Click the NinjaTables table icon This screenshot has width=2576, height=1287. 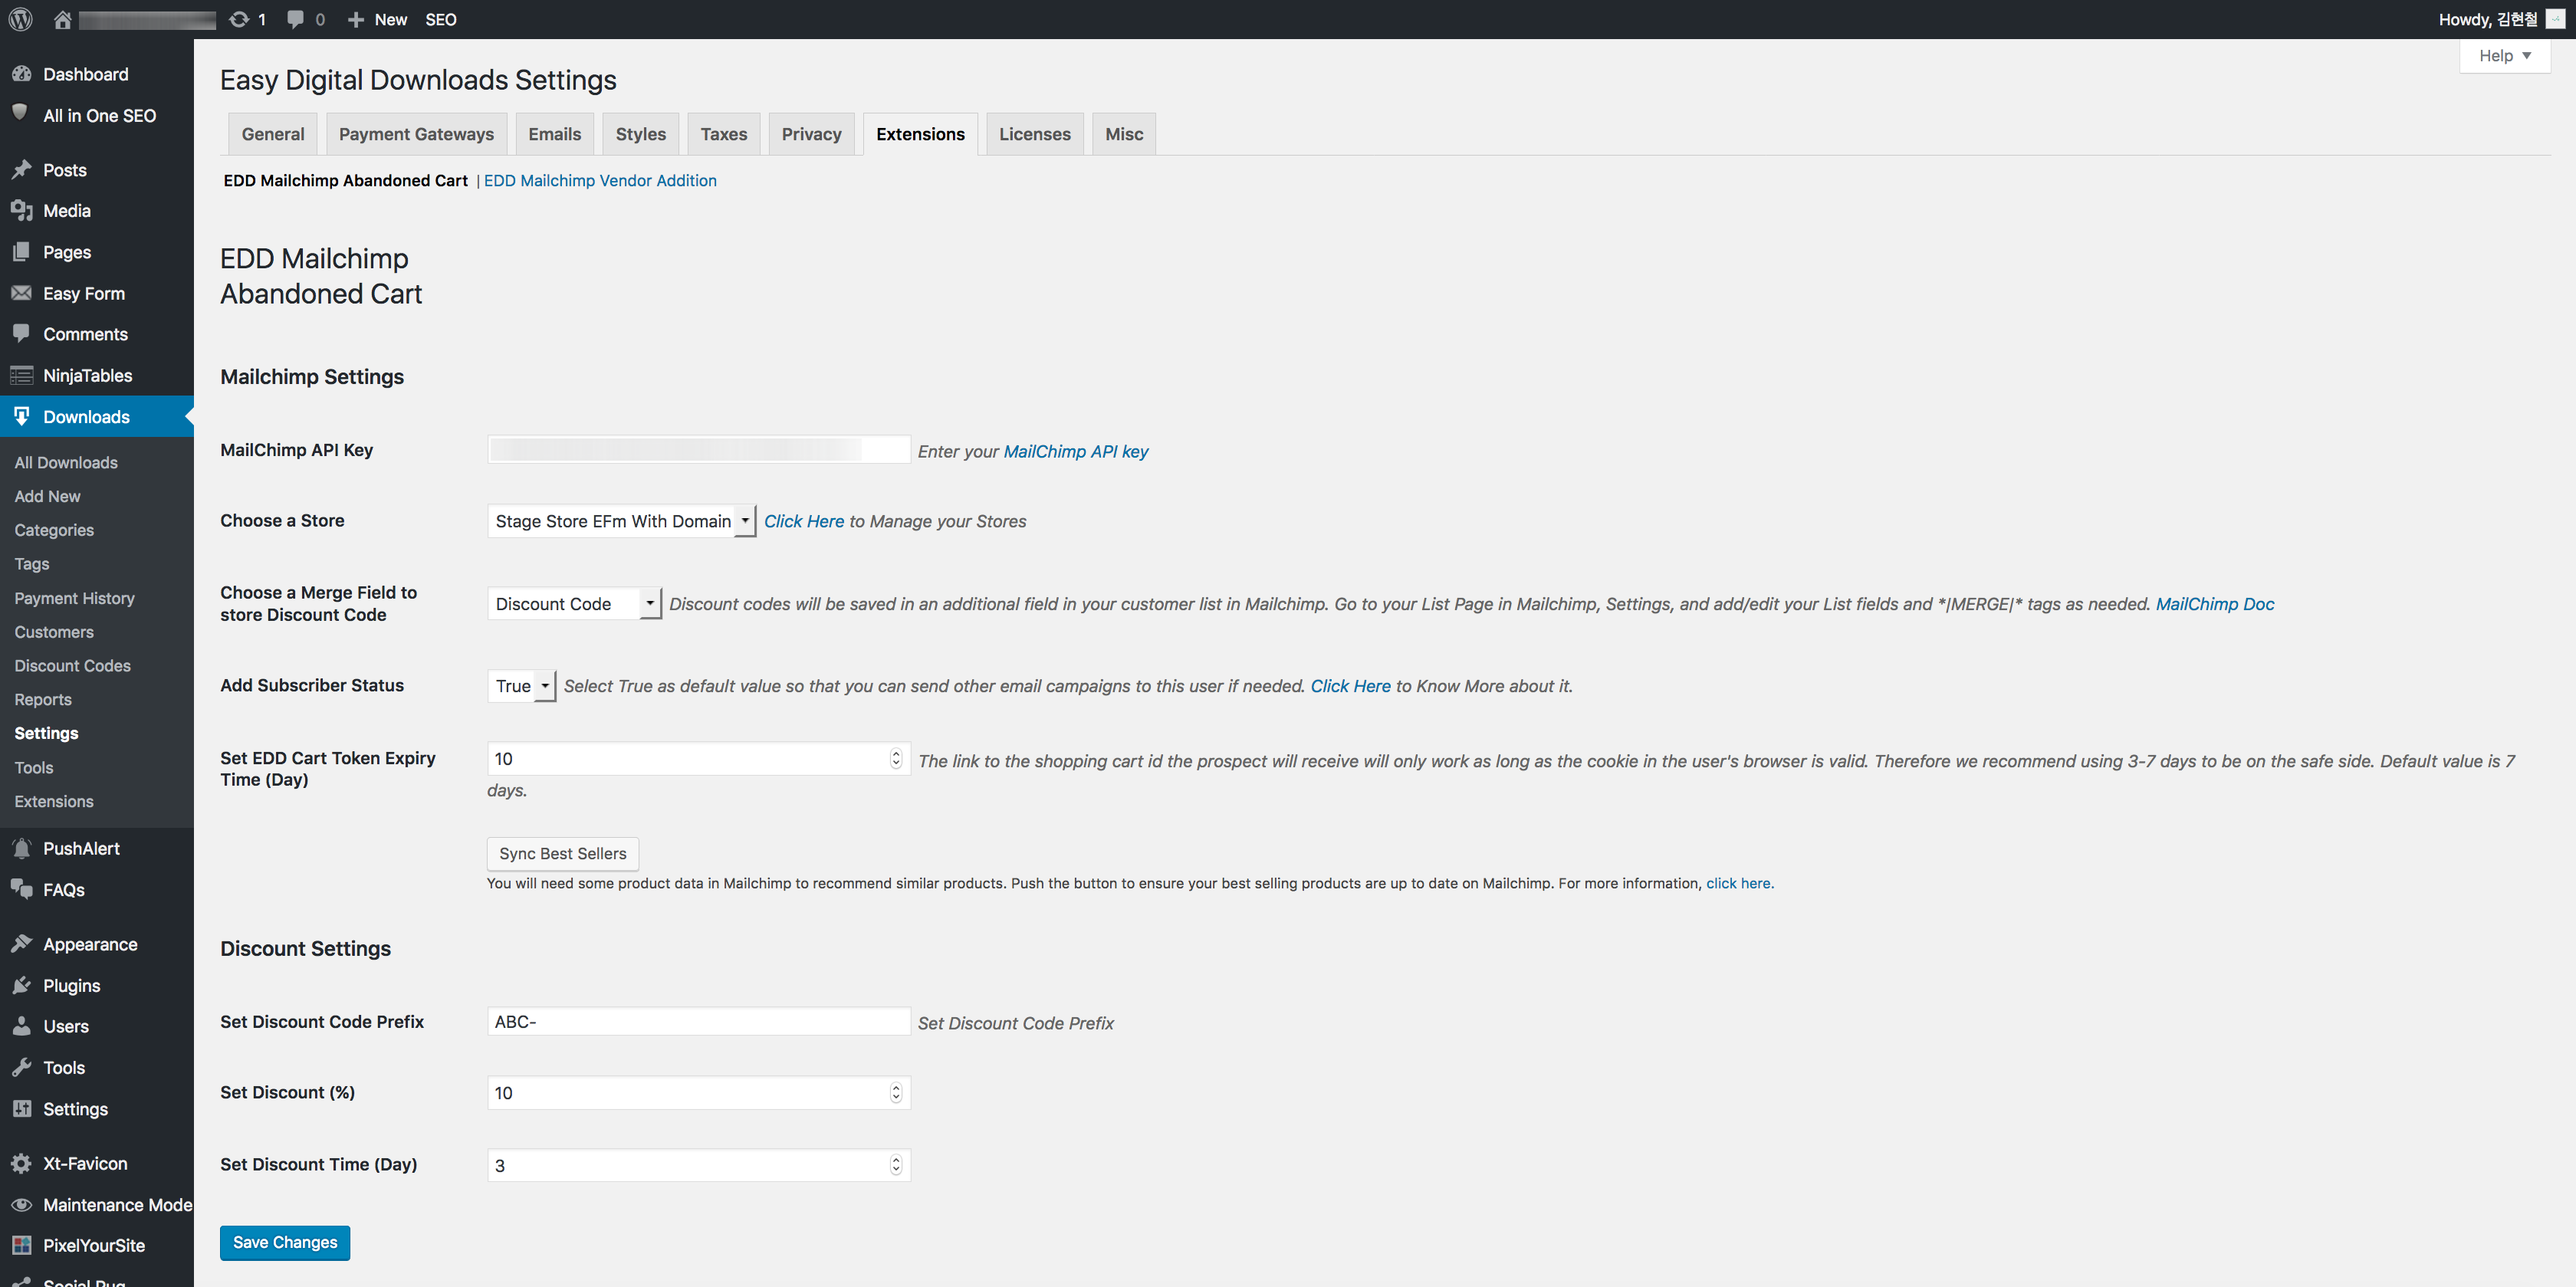pos(21,376)
